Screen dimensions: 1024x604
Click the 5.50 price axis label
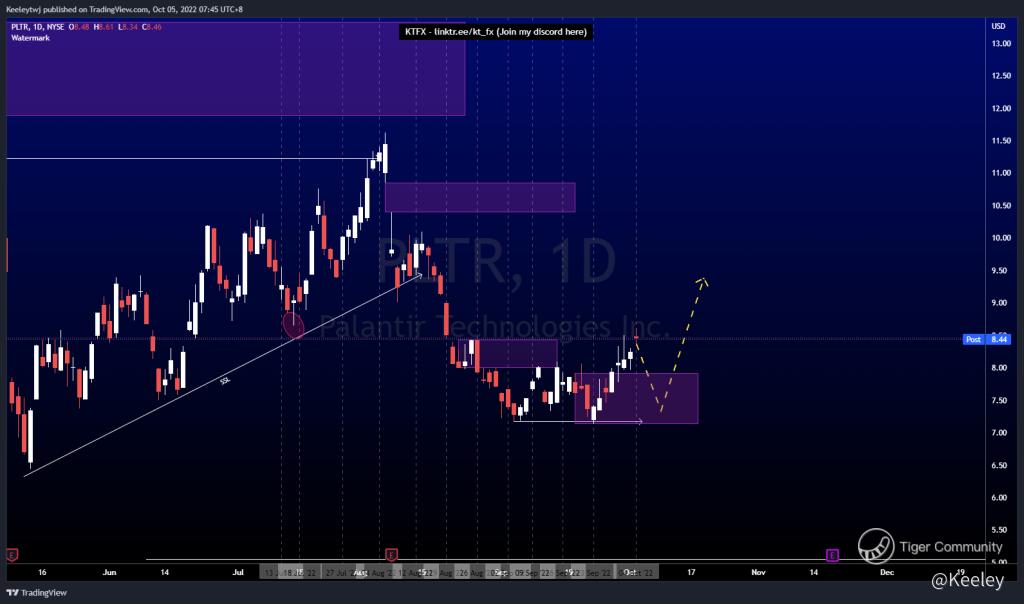click(x=999, y=530)
